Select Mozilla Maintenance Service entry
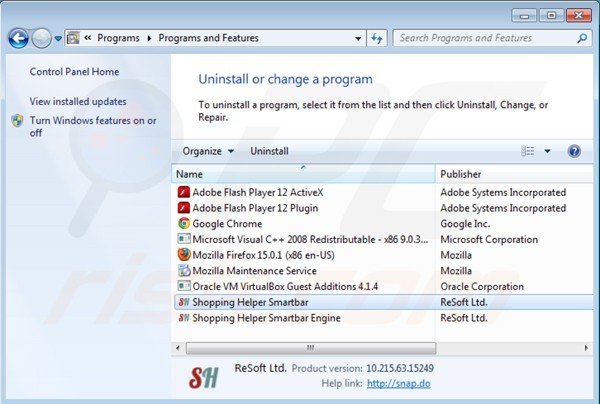 click(x=254, y=270)
